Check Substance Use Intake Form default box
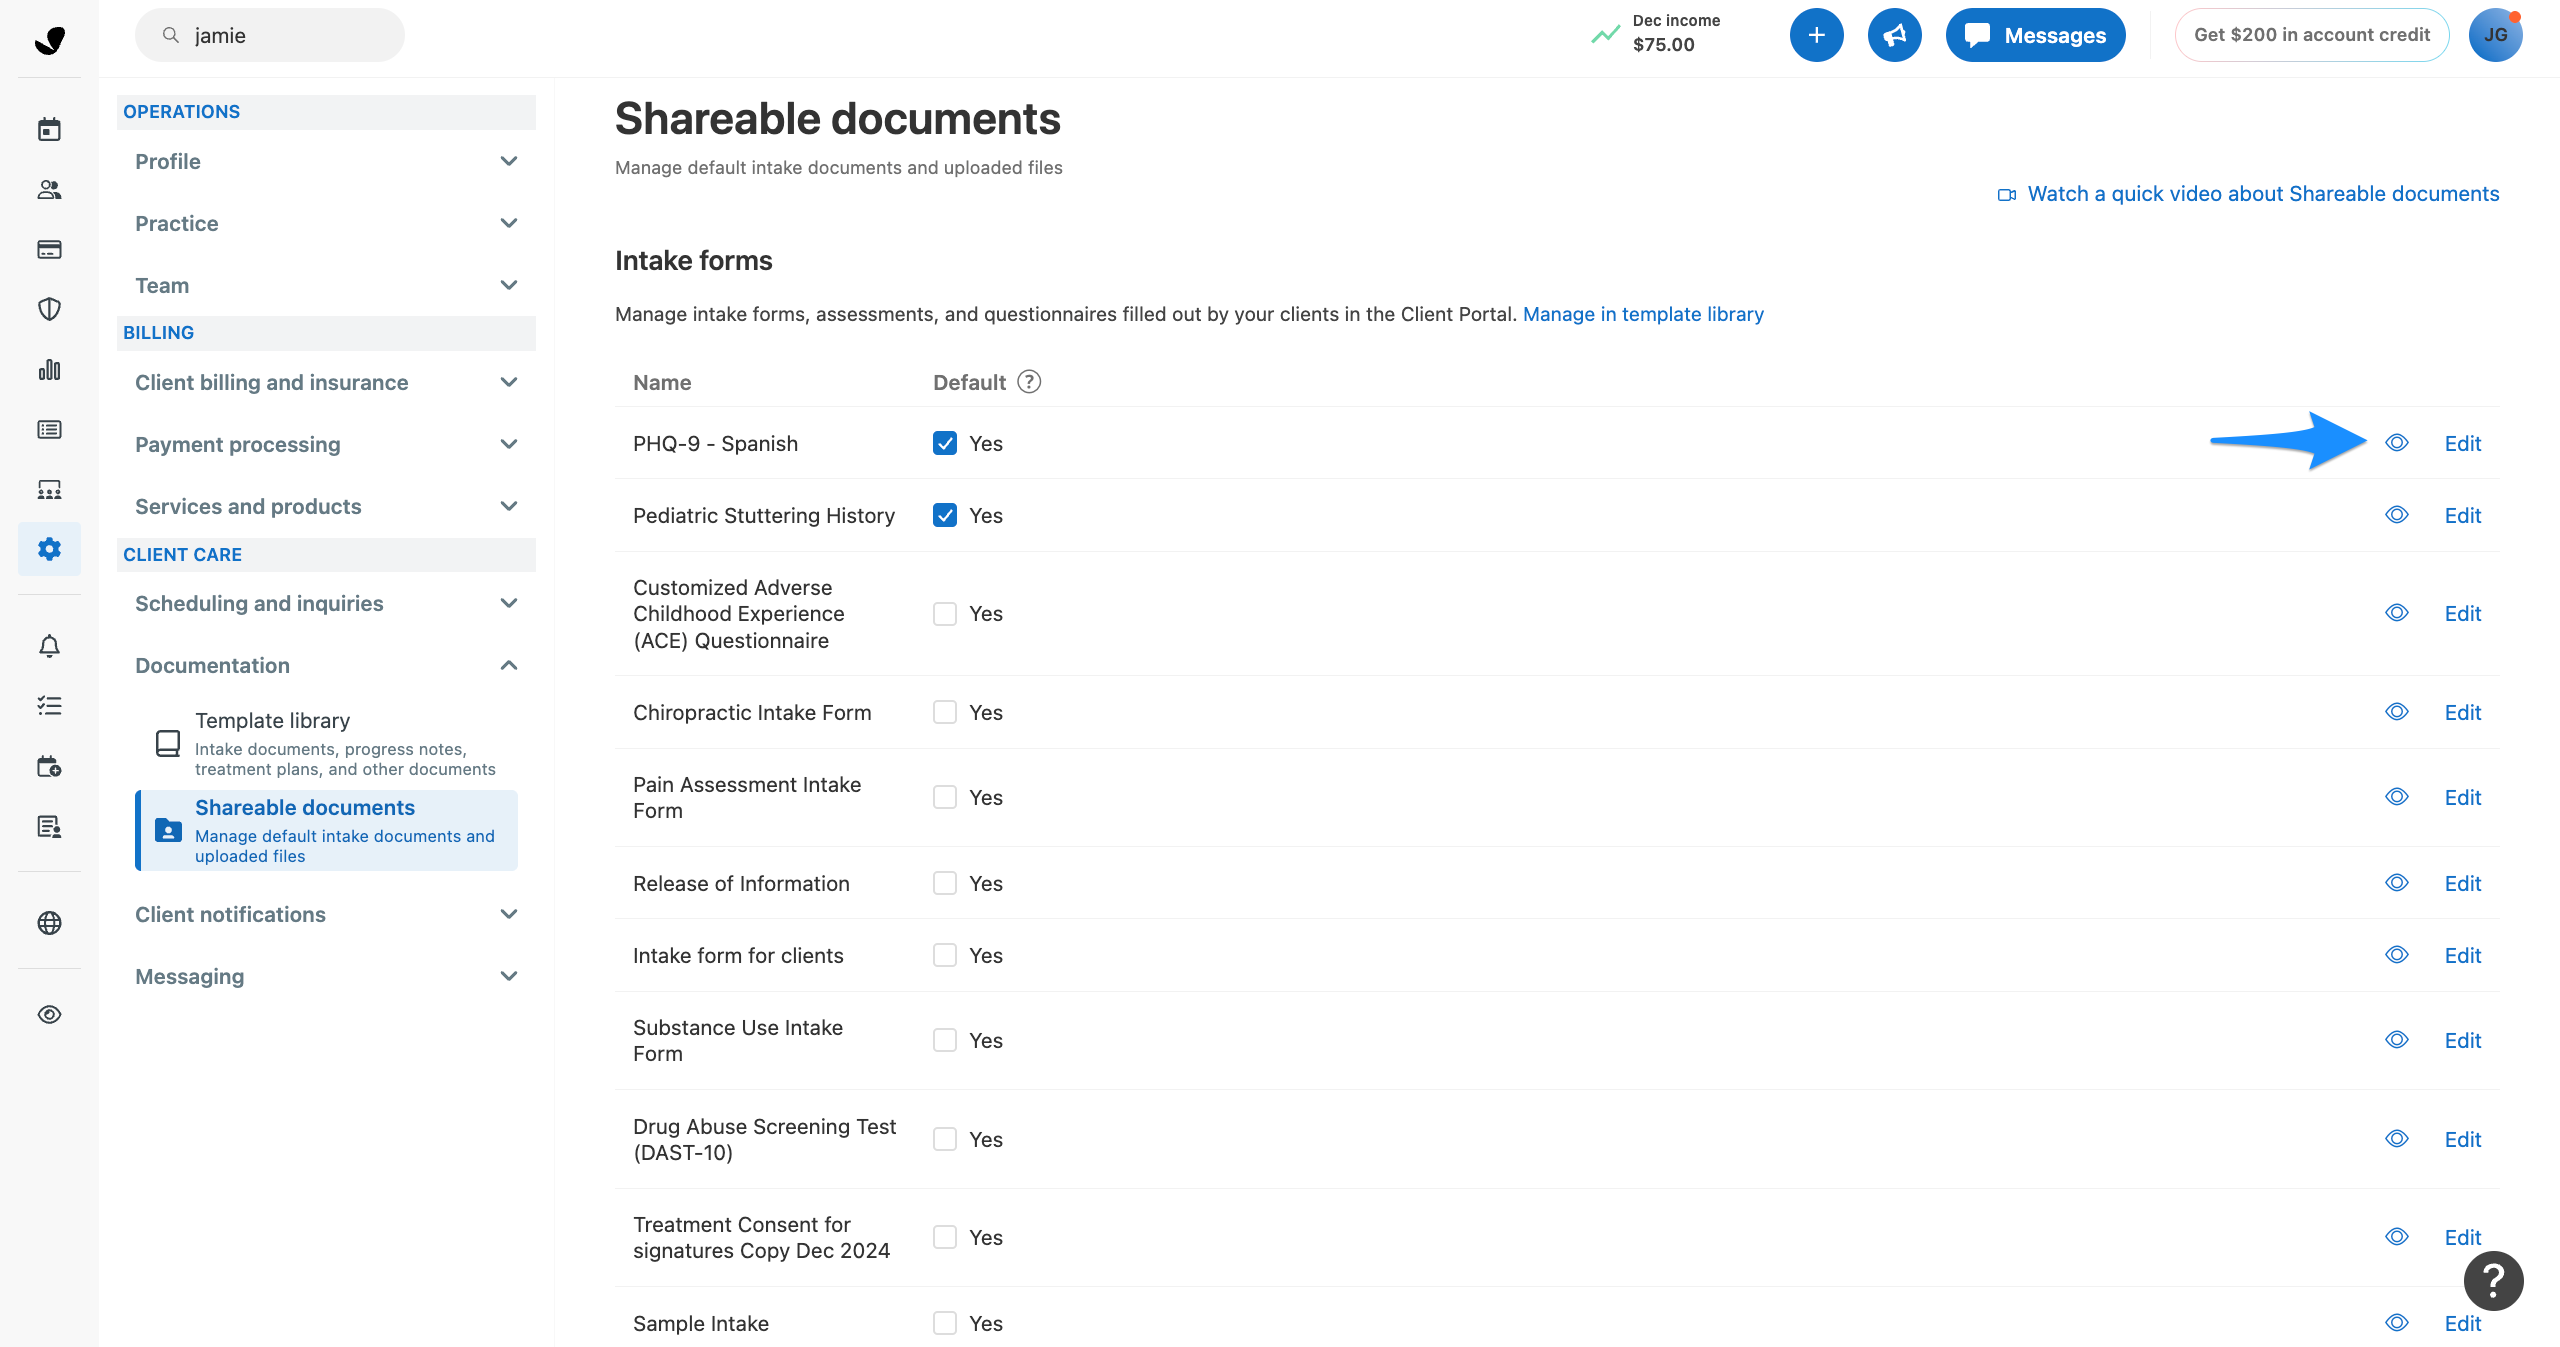This screenshot has width=2560, height=1347. [945, 1040]
